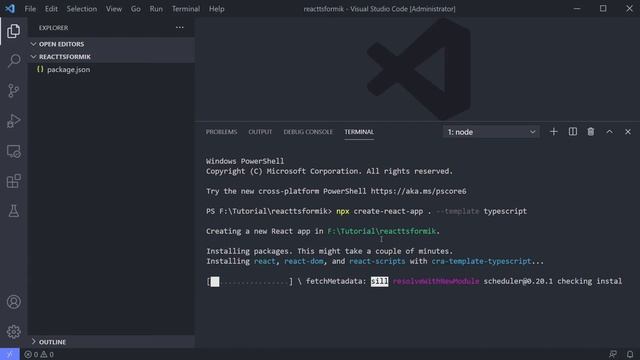Image resolution: width=640 pixels, height=360 pixels.
Task: Follow the https://aka.ms/pscore6 link
Action: [x=418, y=191]
